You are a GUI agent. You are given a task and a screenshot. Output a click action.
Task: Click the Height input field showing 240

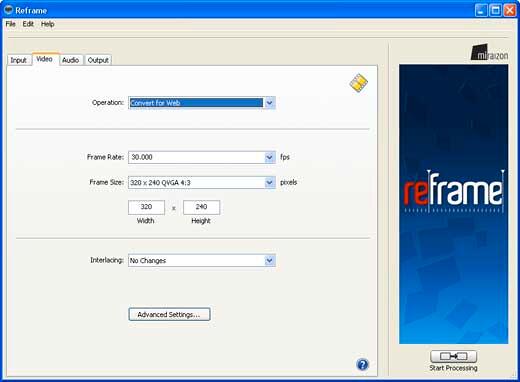[x=201, y=207]
